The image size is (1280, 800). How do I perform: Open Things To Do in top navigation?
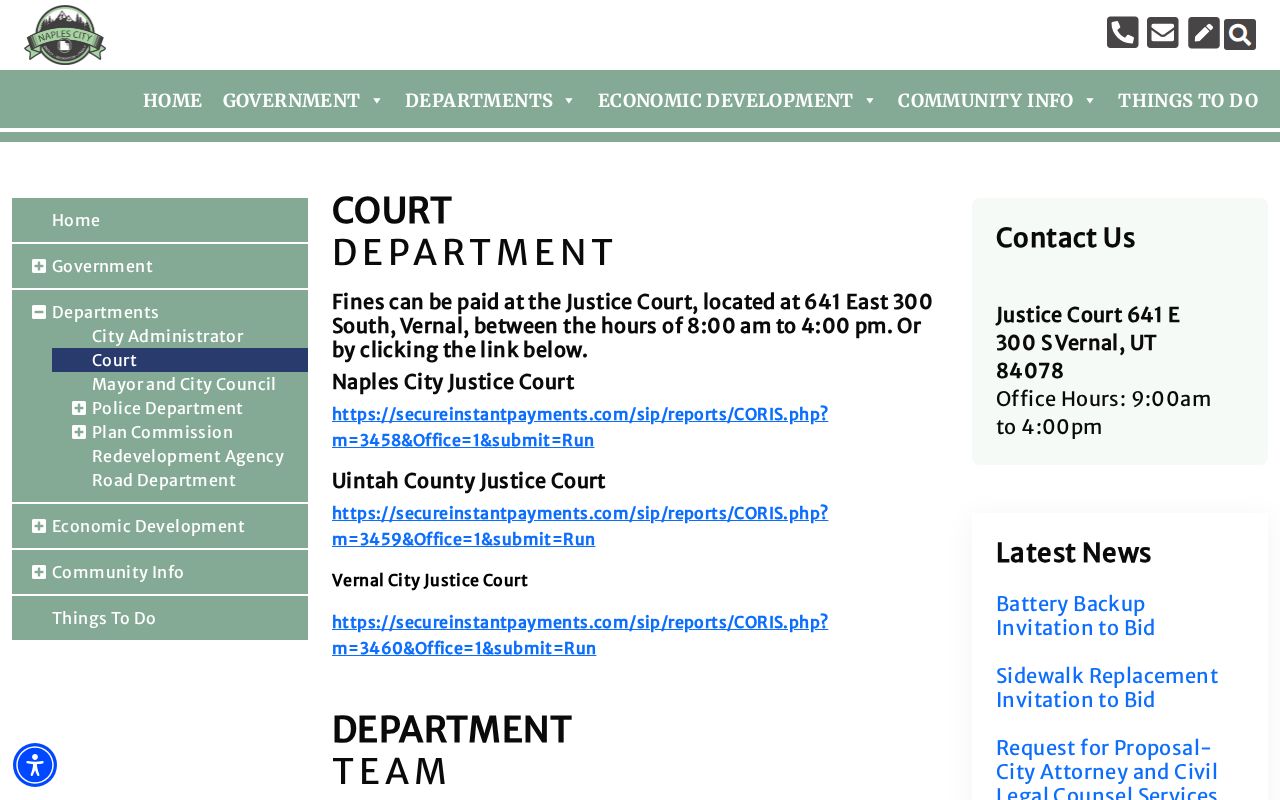(1188, 100)
